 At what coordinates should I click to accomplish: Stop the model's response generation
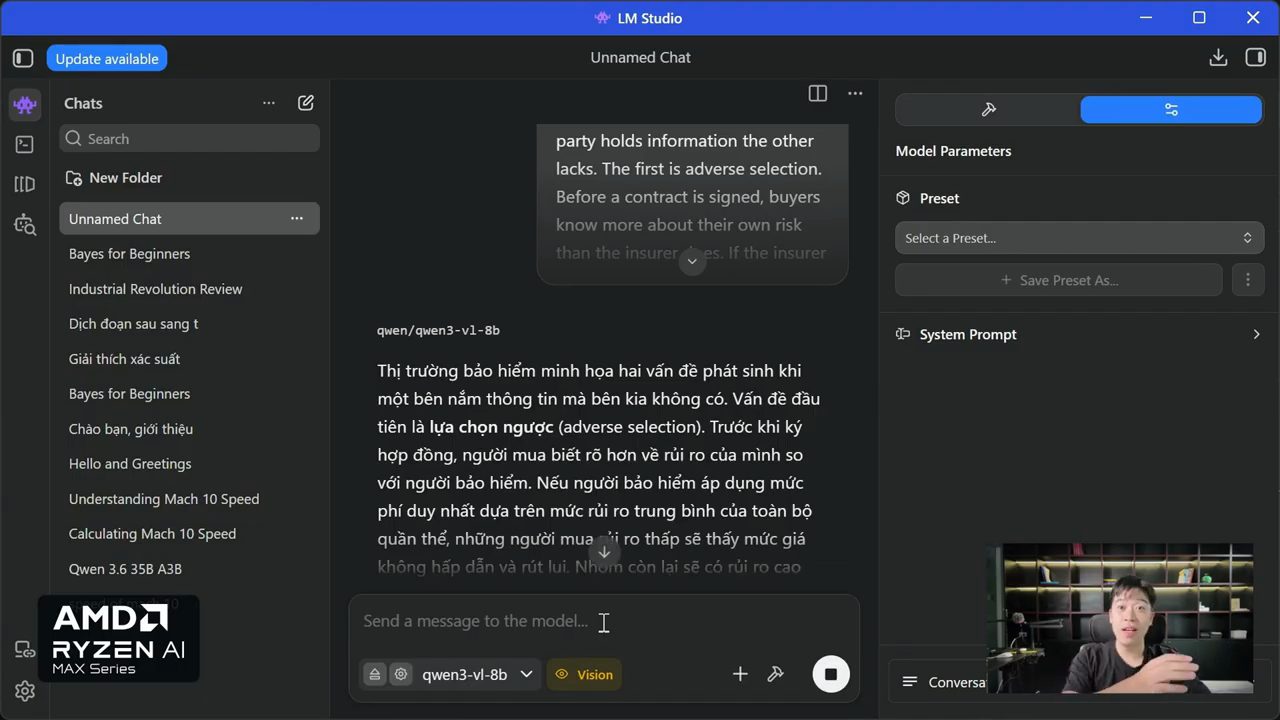830,674
